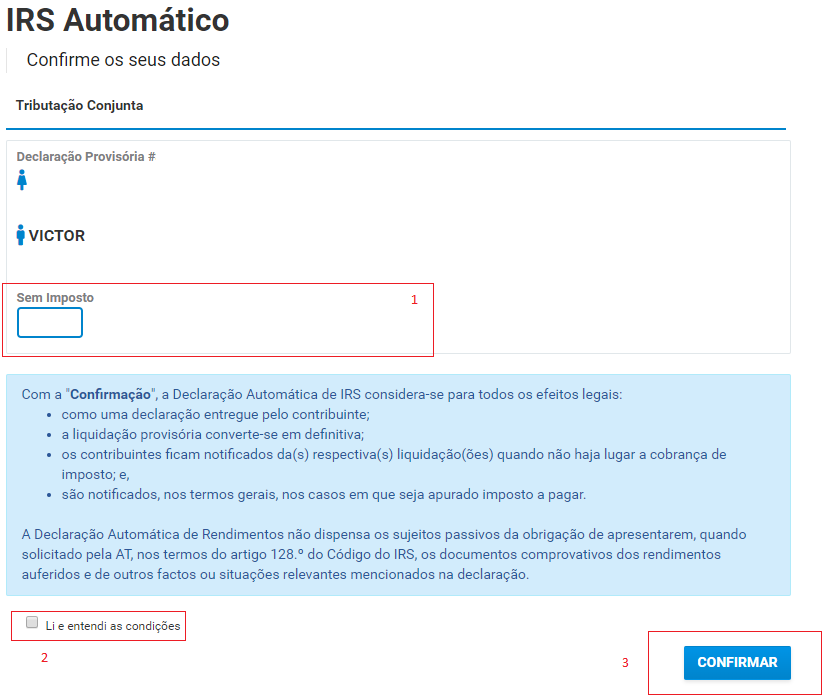Toggle acceptance of the declaration conditions

(29, 622)
